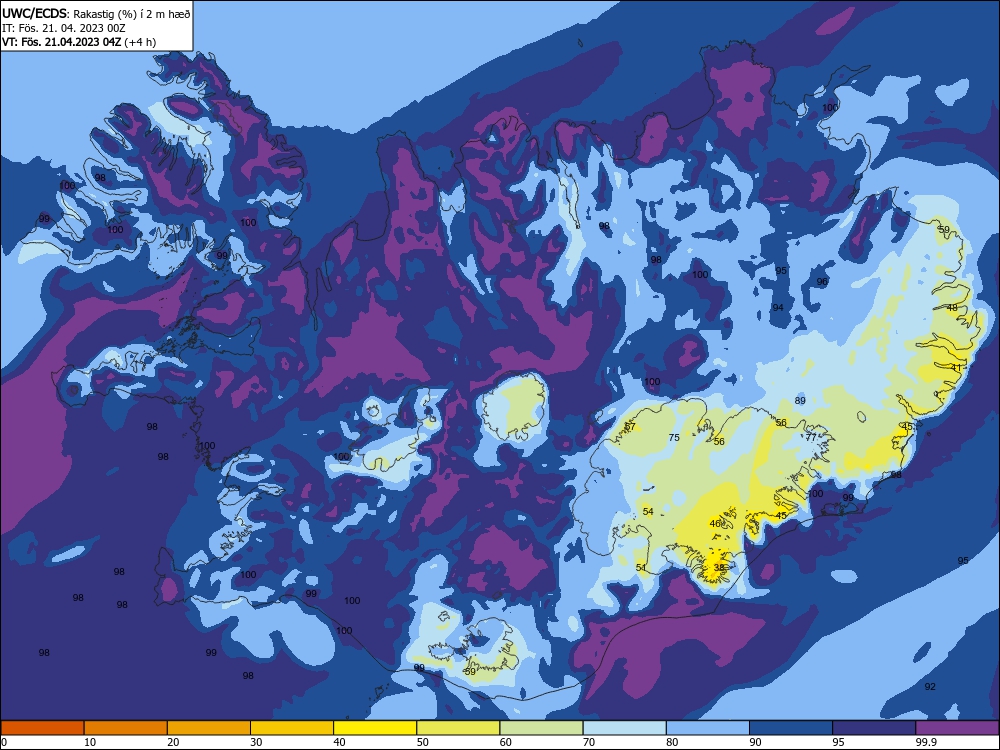Select the station reading 46
The width and height of the screenshot is (1000, 750).
click(716, 524)
